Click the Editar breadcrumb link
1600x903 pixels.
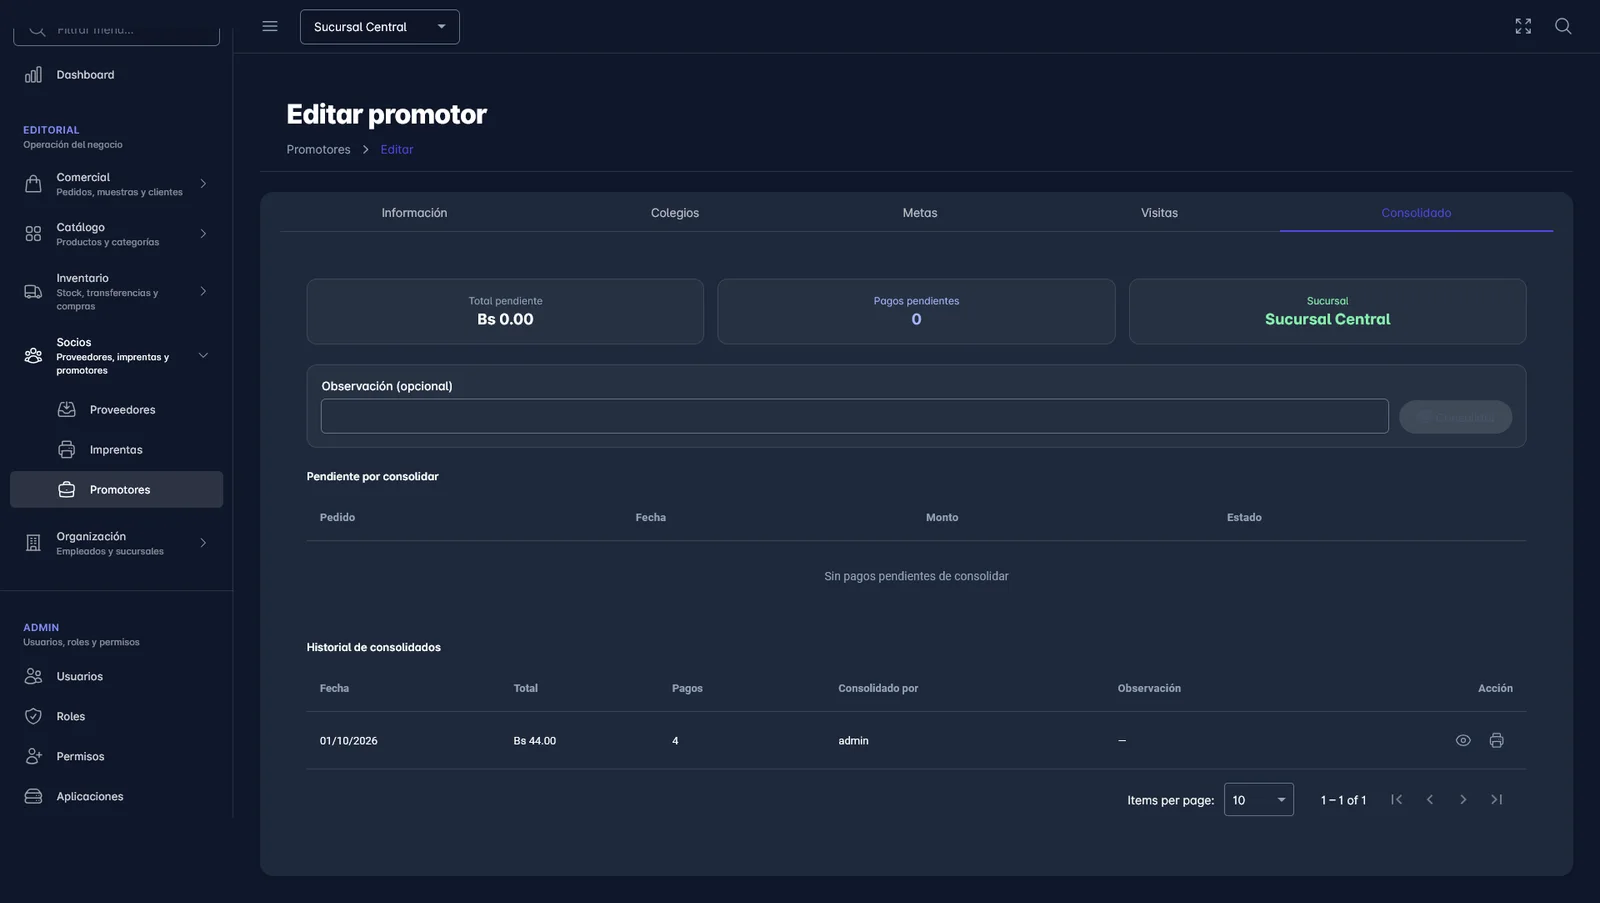click(x=397, y=150)
